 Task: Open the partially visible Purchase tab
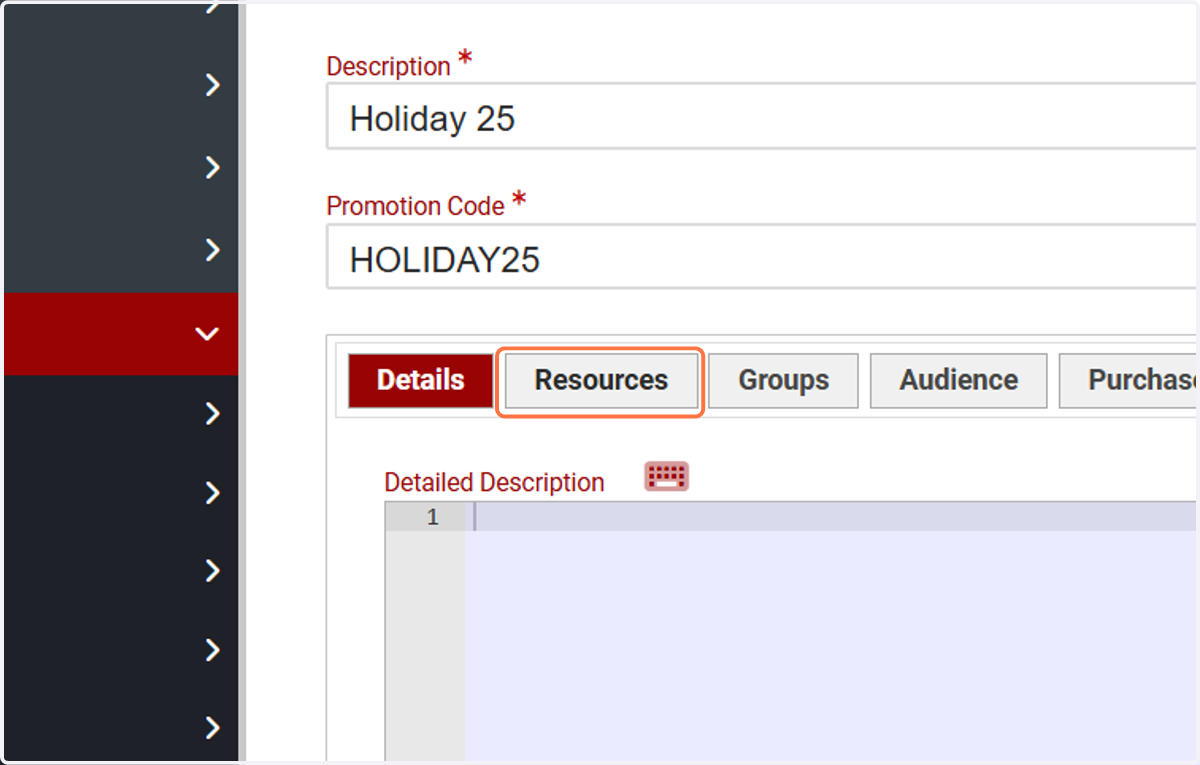click(1129, 380)
